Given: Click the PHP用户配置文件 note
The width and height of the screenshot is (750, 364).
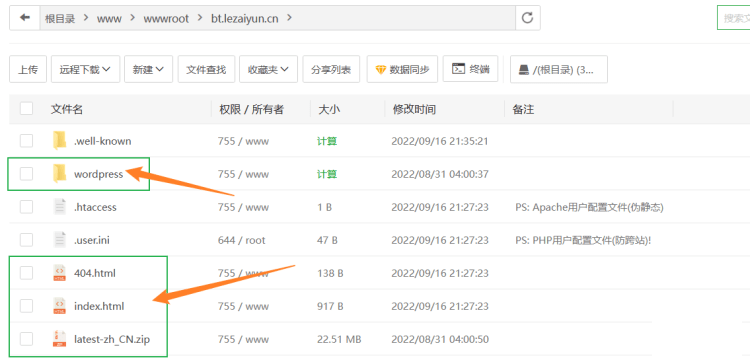Looking at the screenshot, I should [583, 240].
